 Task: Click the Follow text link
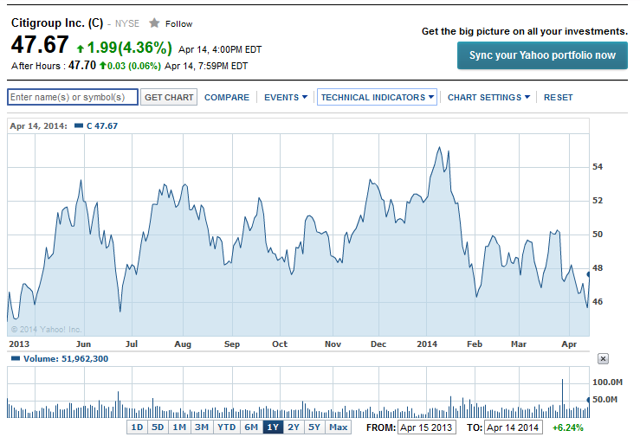click(x=179, y=24)
